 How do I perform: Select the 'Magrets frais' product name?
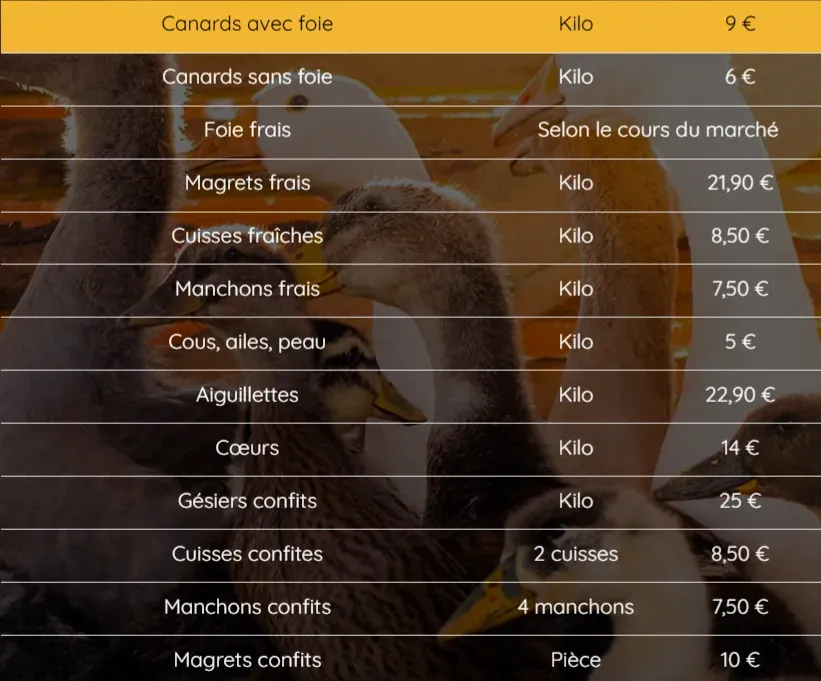(247, 183)
